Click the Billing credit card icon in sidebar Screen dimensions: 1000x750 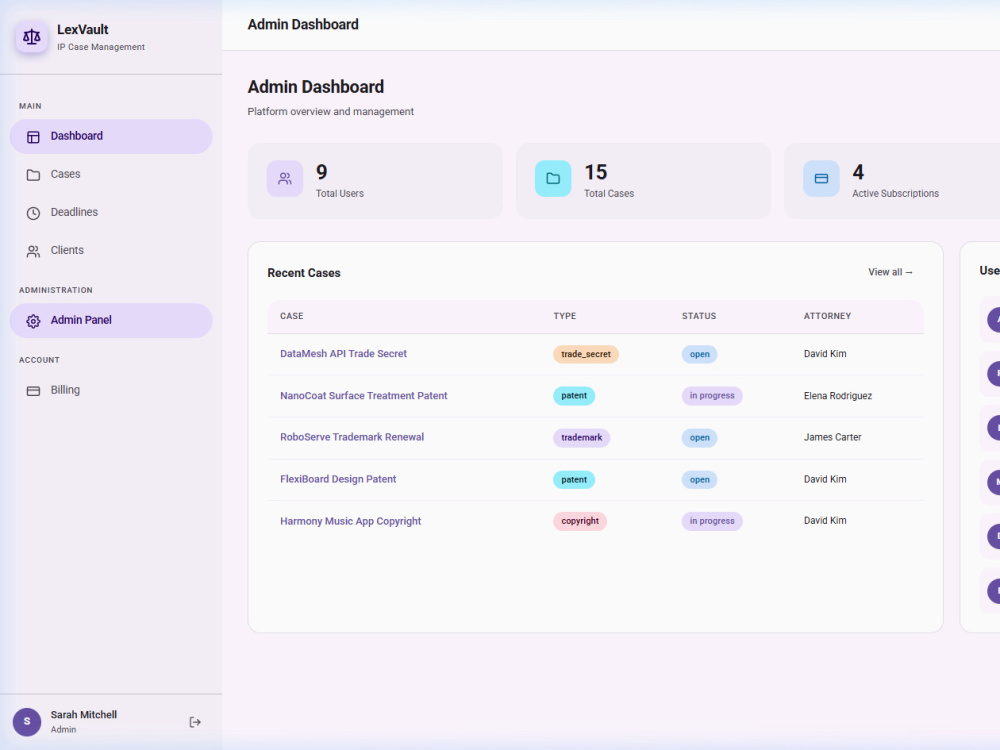tap(33, 391)
